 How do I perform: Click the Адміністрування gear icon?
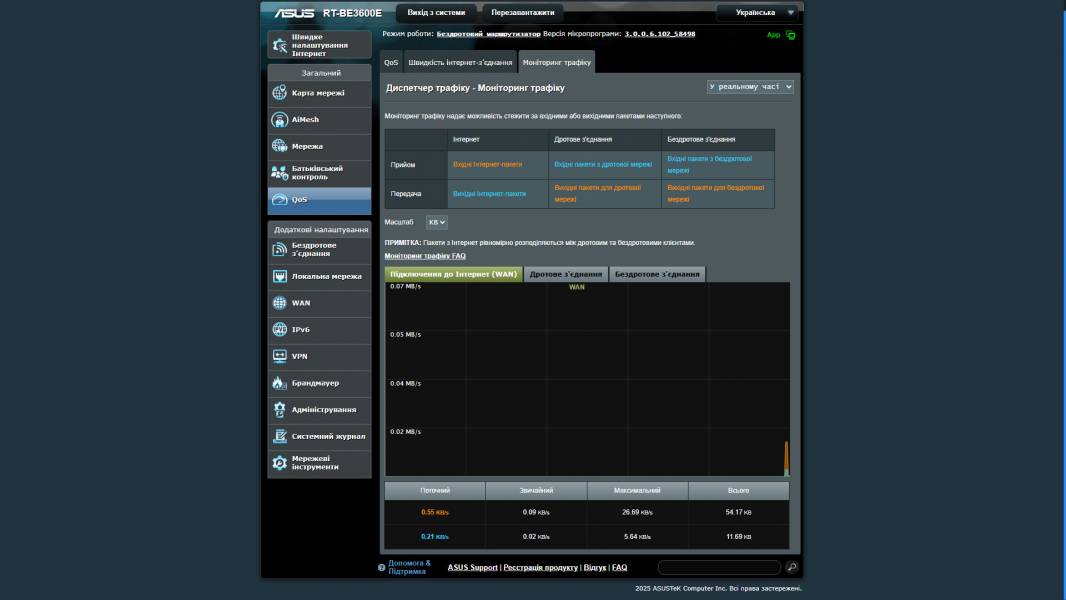(x=279, y=410)
